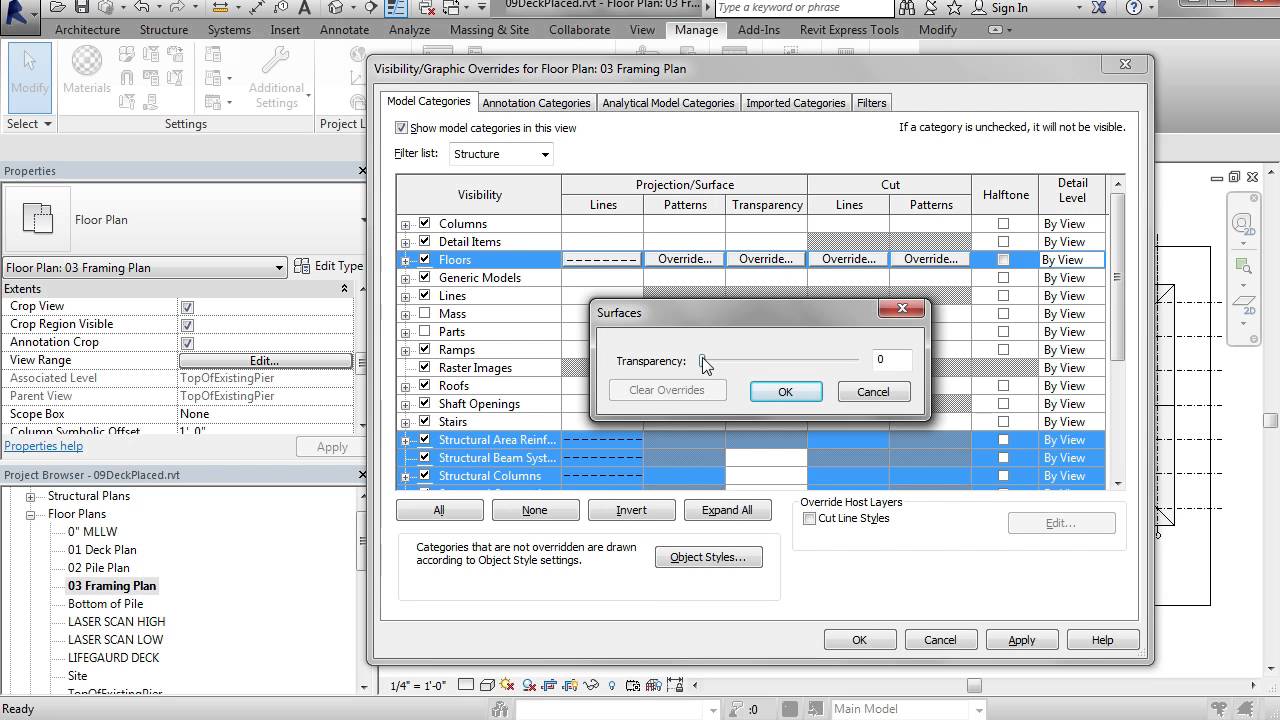Viewport: 1280px width, 720px height.
Task: Click the category table vertical scrollbar
Action: point(1117,331)
